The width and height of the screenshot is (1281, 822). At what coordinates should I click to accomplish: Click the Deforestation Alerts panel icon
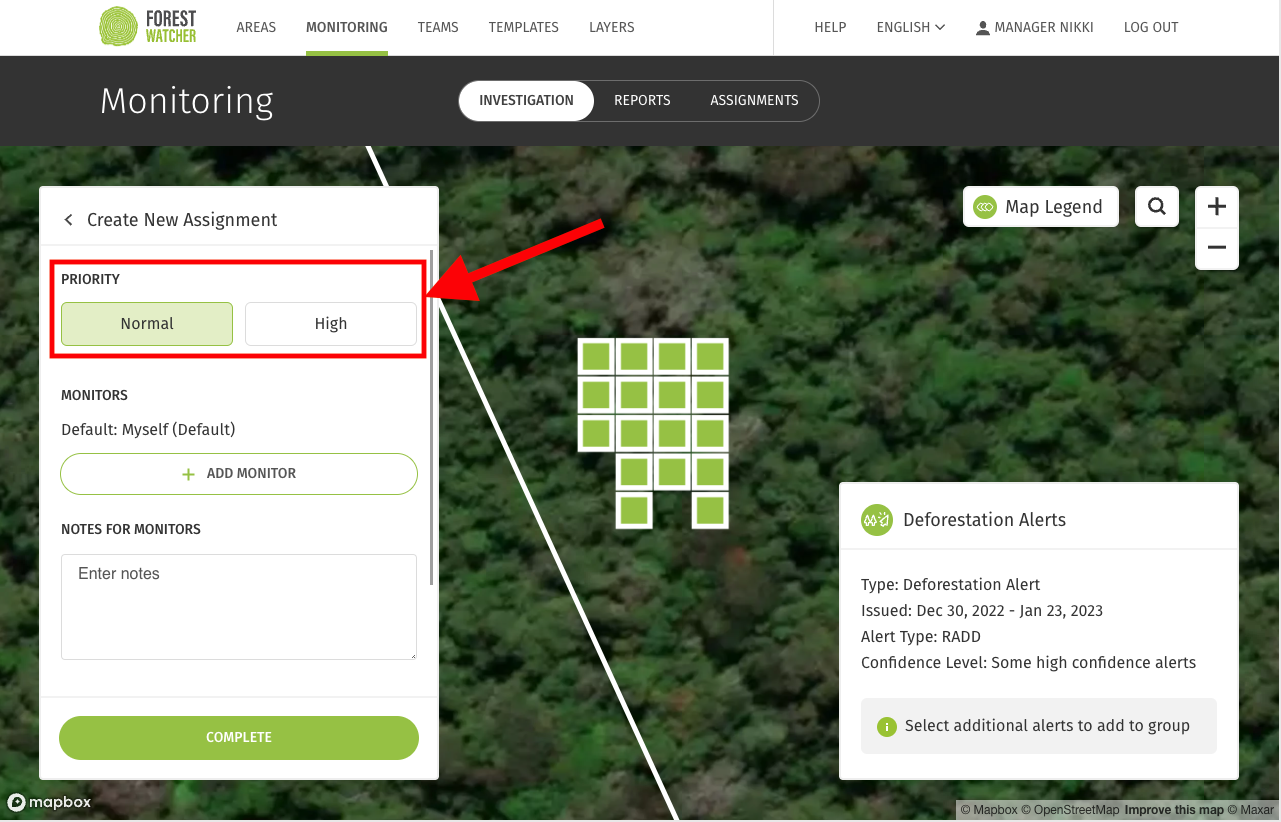[876, 519]
